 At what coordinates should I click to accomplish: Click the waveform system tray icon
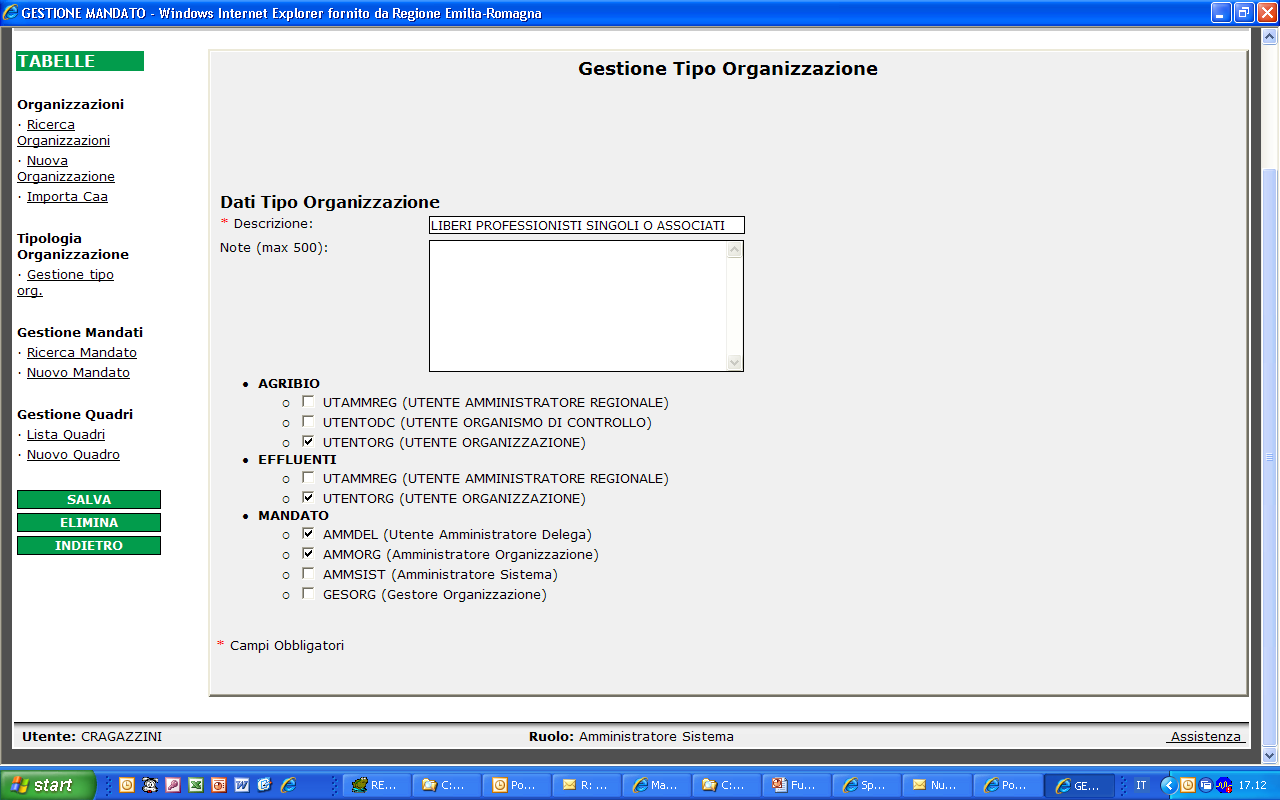[1223, 785]
